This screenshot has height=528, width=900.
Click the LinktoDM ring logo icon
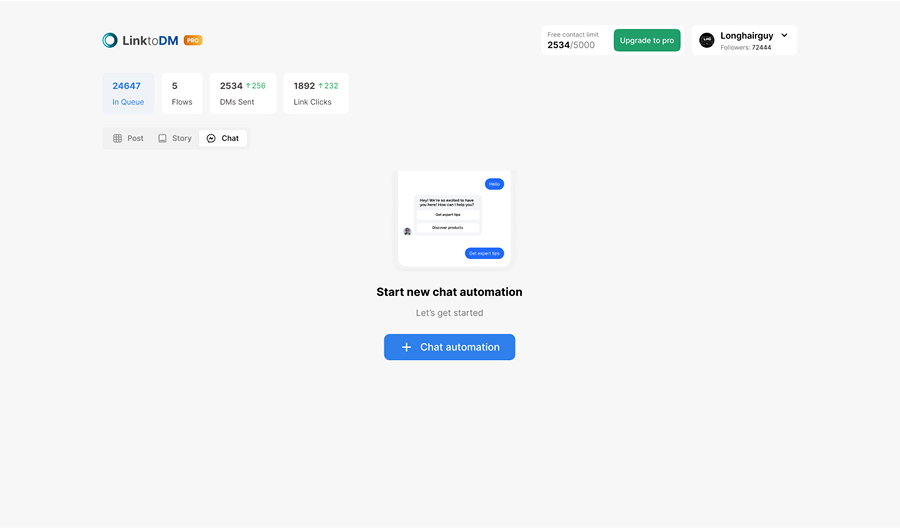110,40
